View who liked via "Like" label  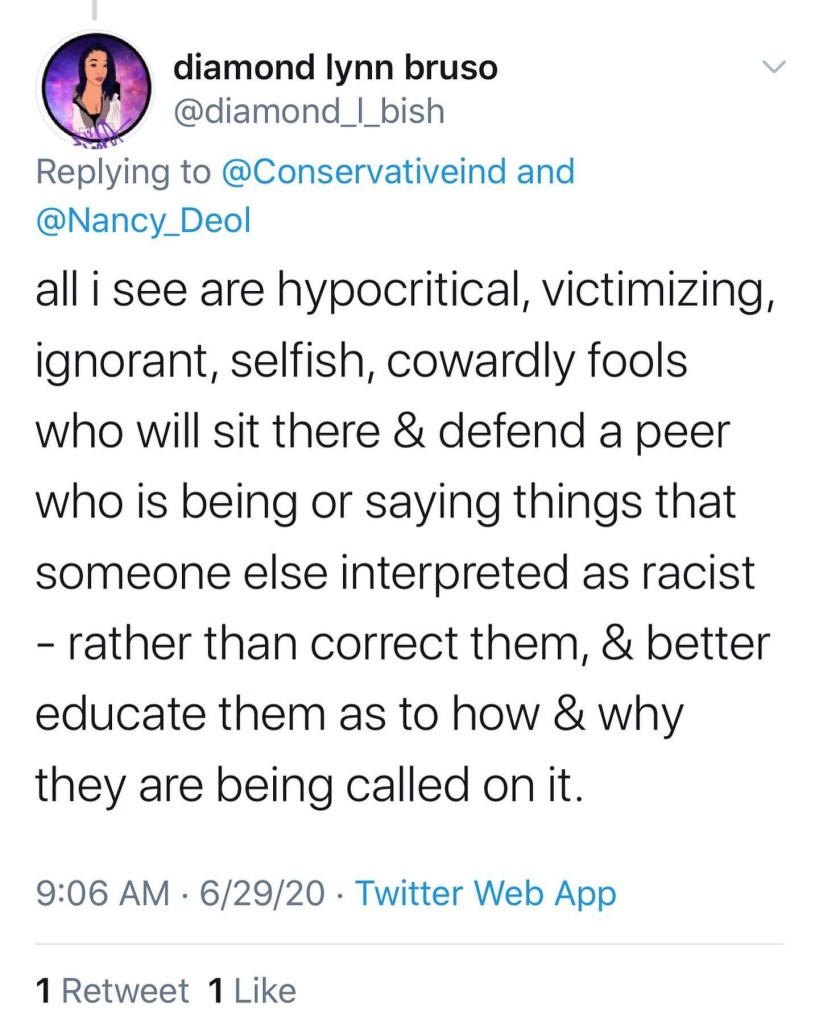[x=264, y=990]
